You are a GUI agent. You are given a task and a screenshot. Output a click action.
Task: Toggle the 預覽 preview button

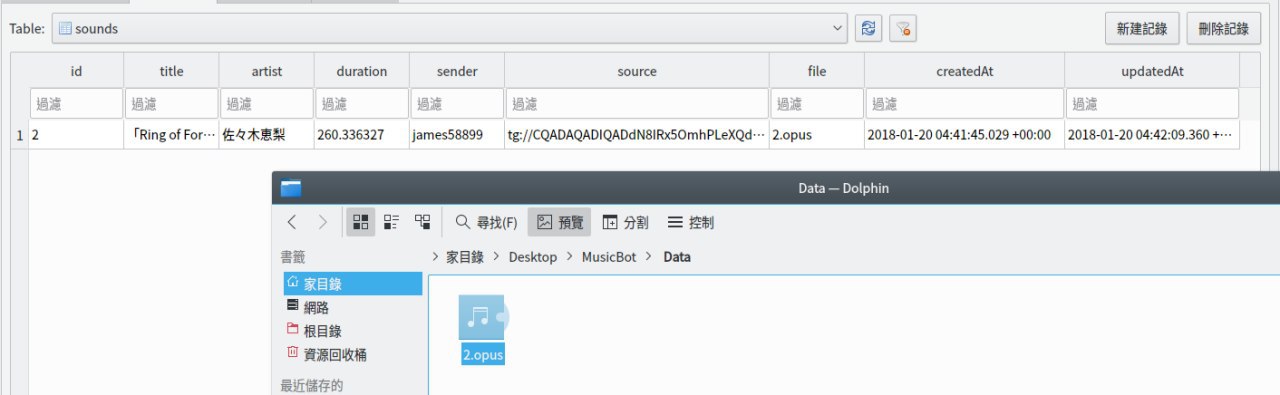[560, 222]
